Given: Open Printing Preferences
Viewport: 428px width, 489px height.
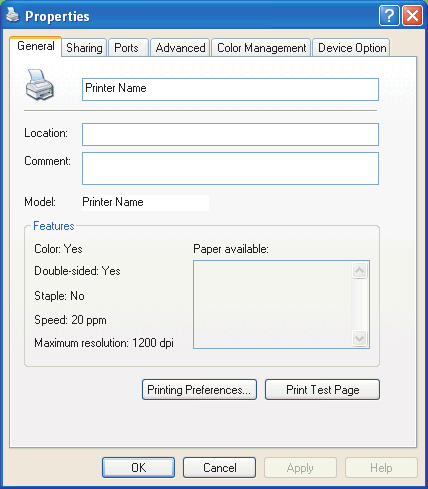Looking at the screenshot, I should coord(199,389).
